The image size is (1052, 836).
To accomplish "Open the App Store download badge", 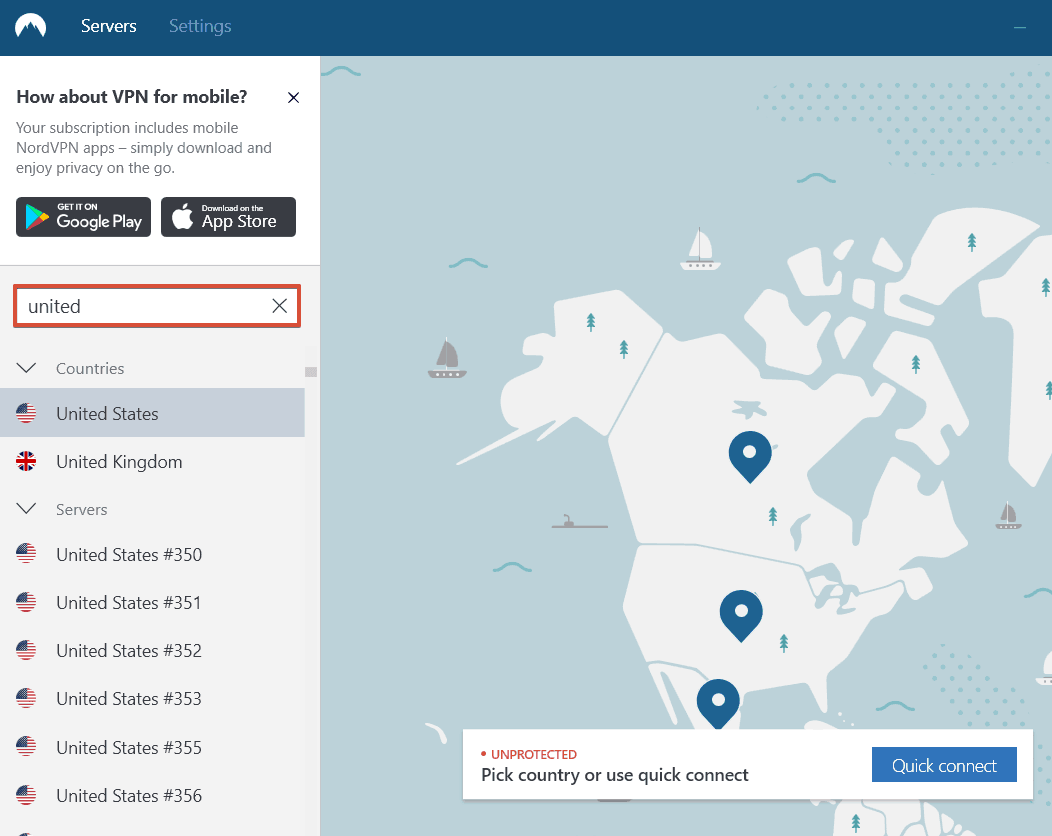I will click(228, 217).
